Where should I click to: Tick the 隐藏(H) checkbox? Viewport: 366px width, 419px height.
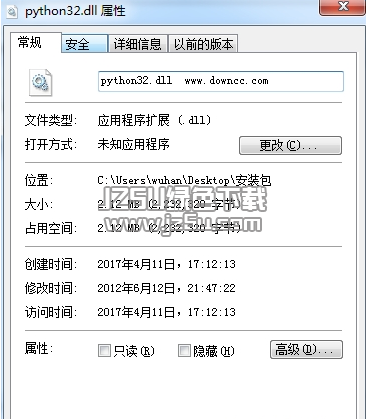pos(184,351)
